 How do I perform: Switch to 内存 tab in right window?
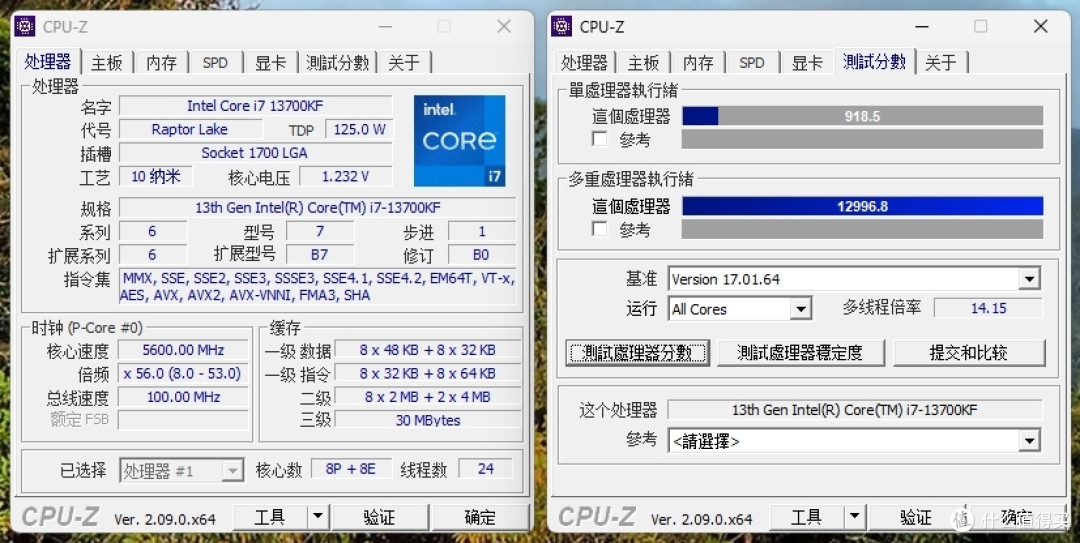point(698,63)
